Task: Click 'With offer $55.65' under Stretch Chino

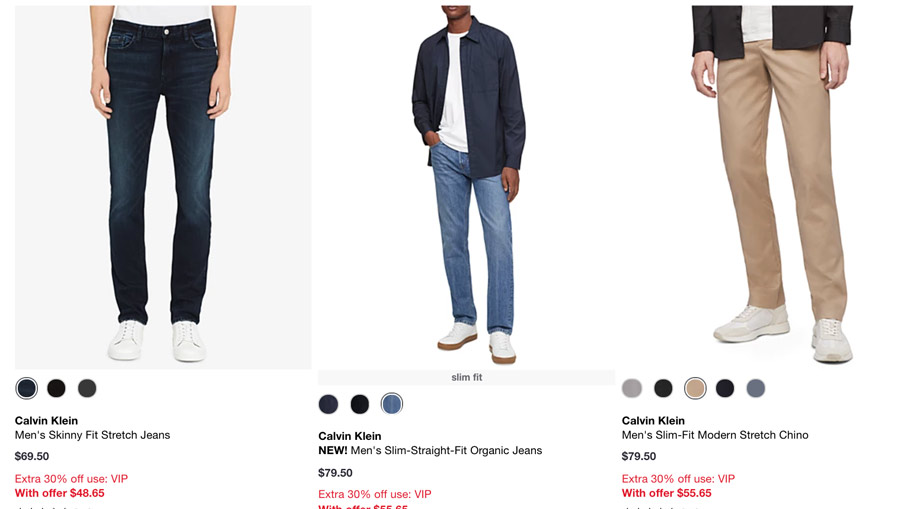Action: (x=667, y=493)
